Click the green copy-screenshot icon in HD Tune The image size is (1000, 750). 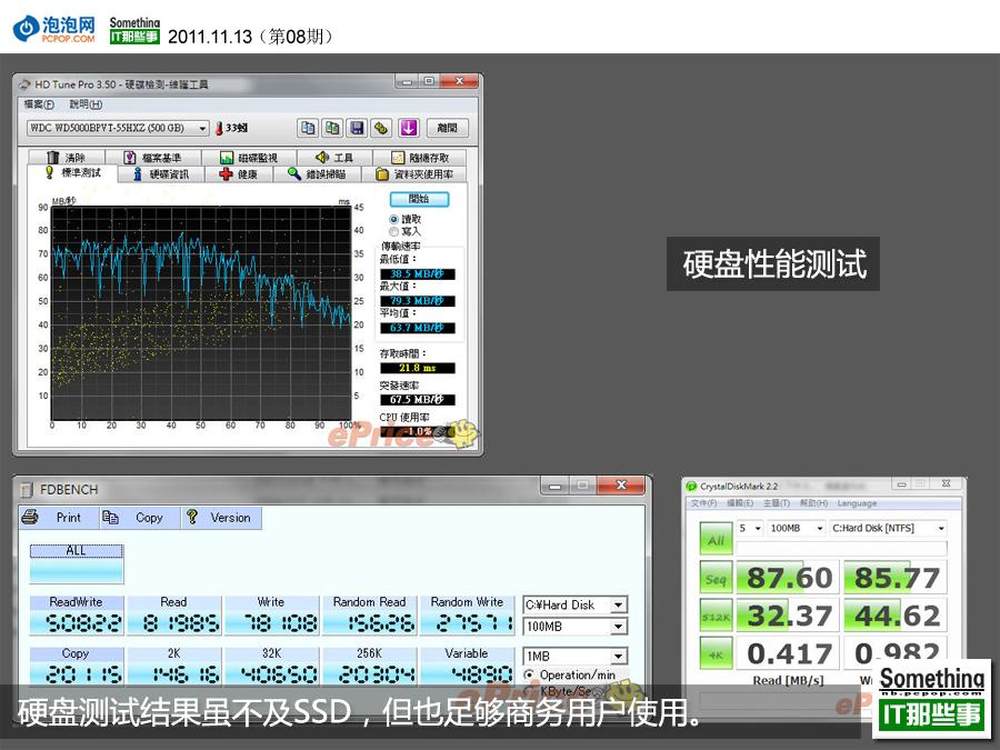(332, 128)
